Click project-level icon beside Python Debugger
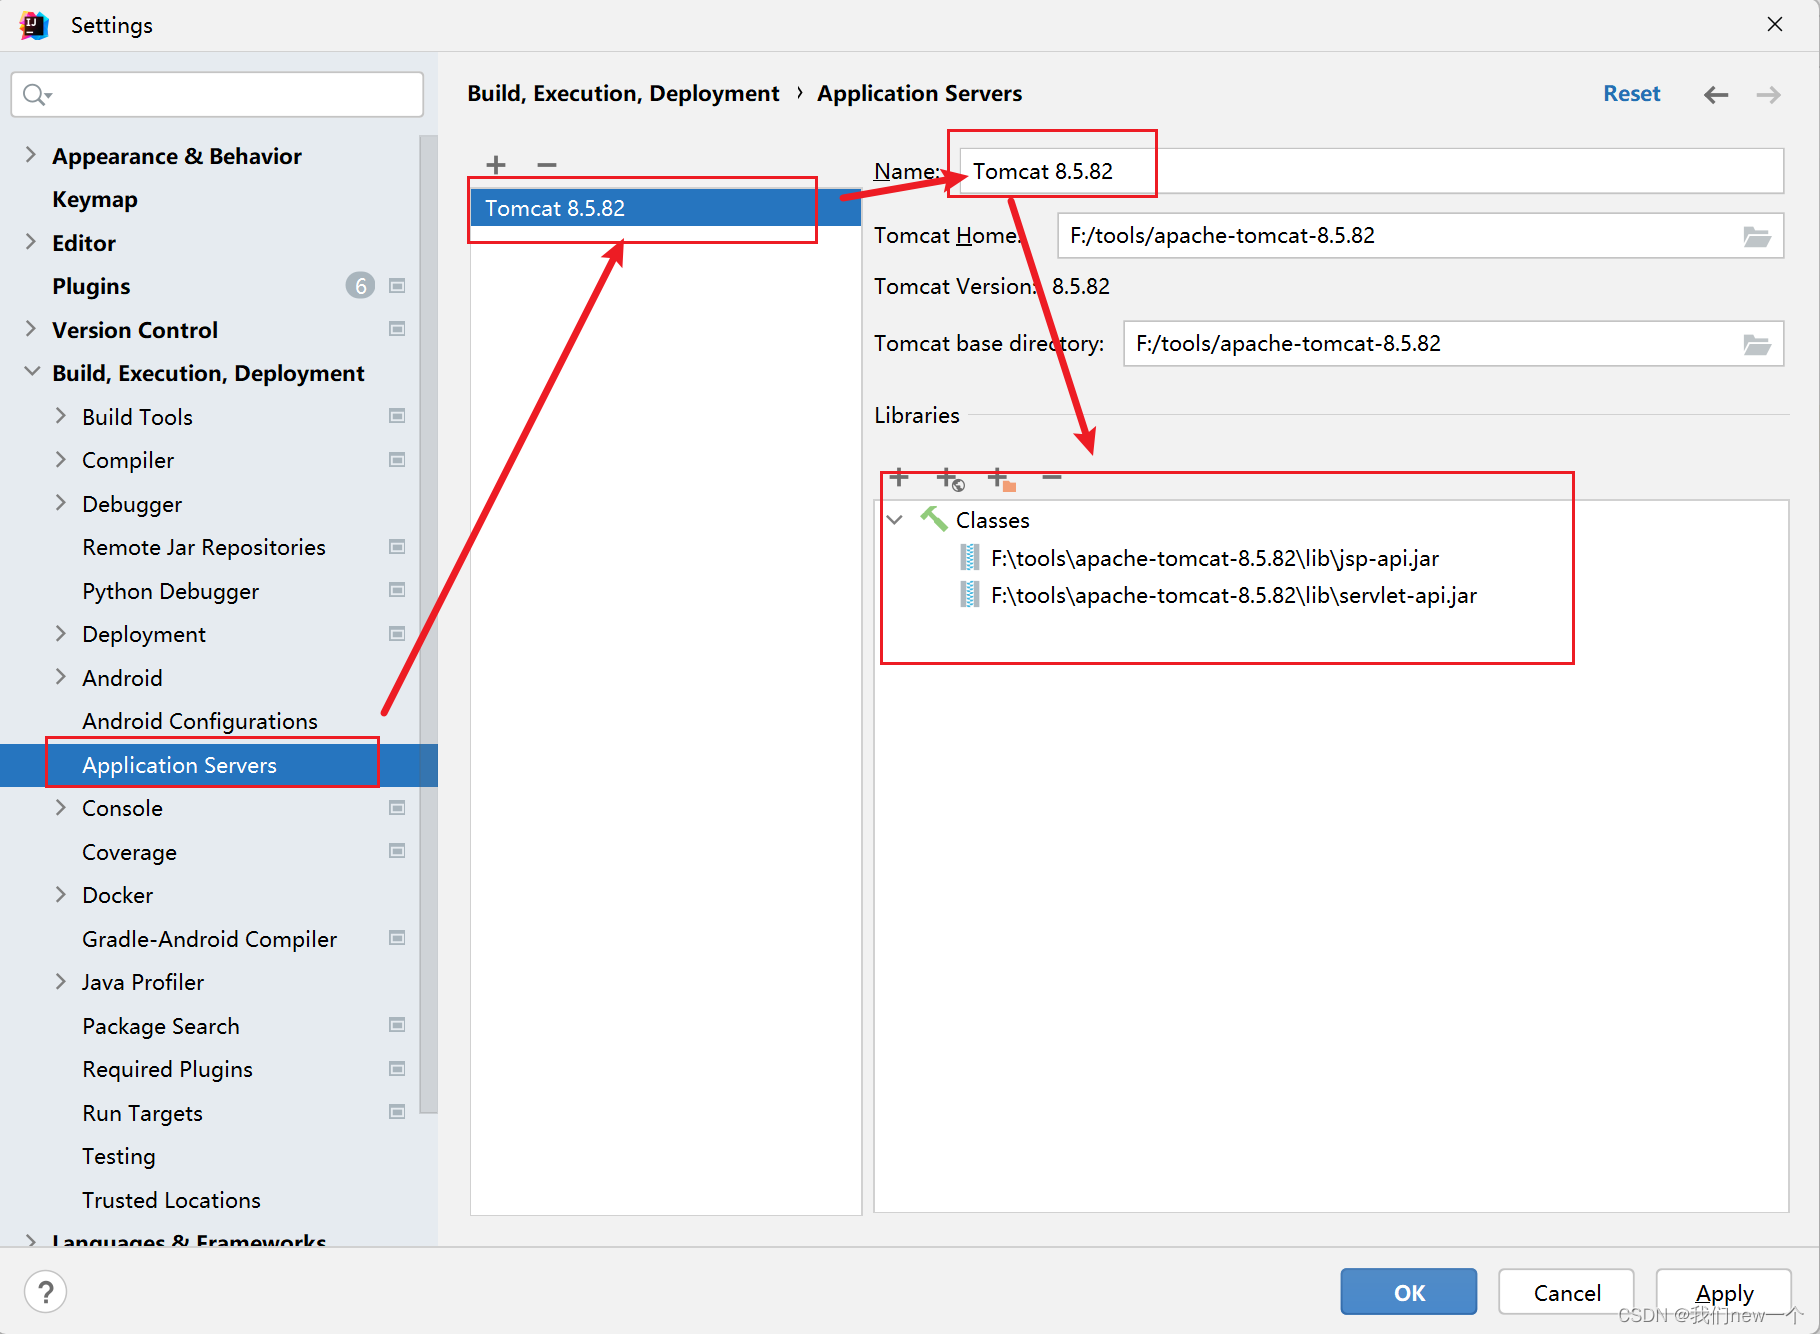The width and height of the screenshot is (1820, 1334). coord(397,590)
